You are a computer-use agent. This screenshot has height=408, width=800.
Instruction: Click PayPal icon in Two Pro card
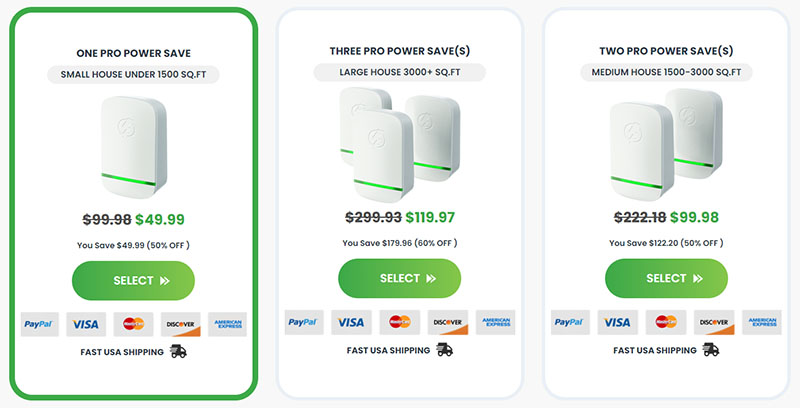[571, 322]
